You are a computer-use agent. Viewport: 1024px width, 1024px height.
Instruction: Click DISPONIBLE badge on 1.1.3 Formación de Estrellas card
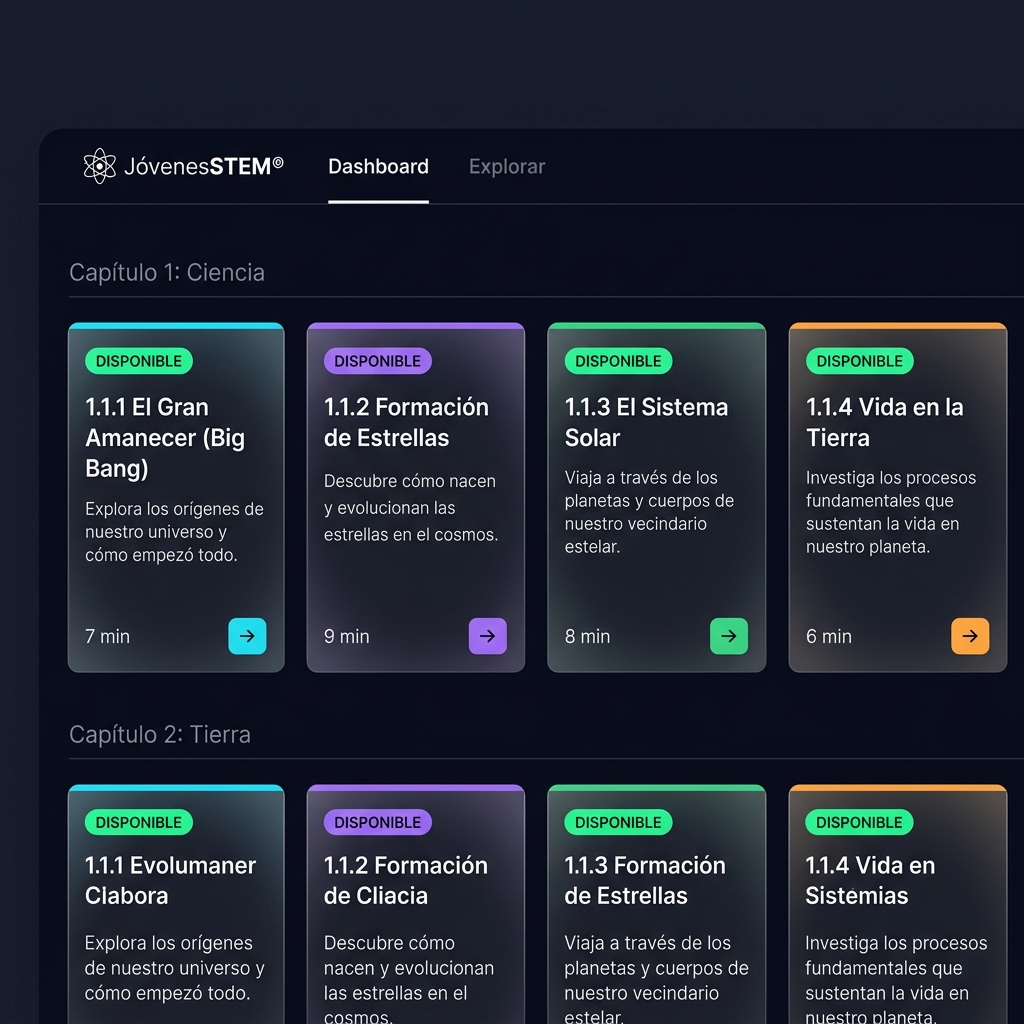coord(618,822)
